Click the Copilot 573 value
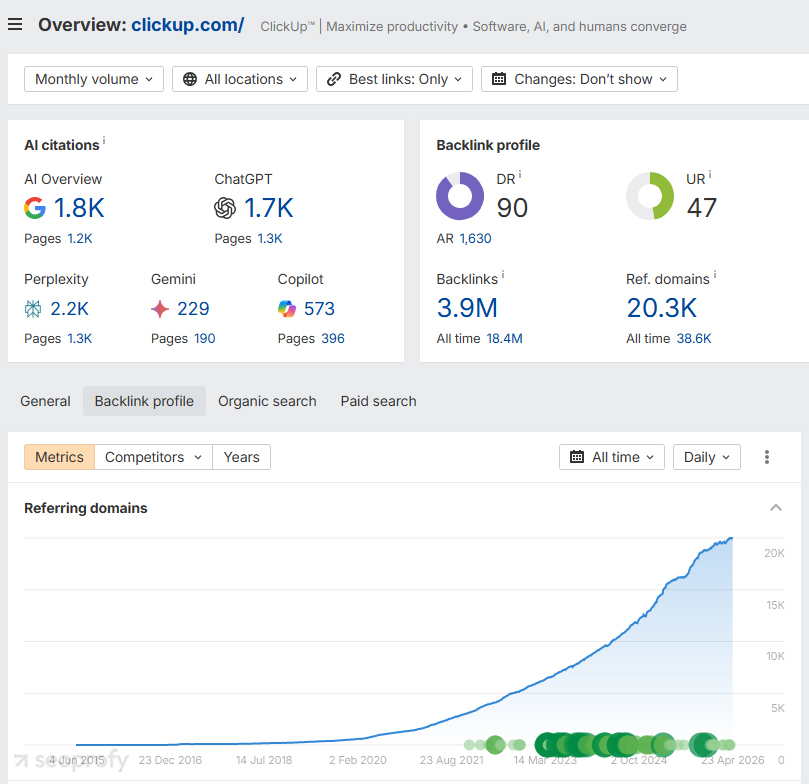Image resolution: width=809 pixels, height=784 pixels. [319, 309]
